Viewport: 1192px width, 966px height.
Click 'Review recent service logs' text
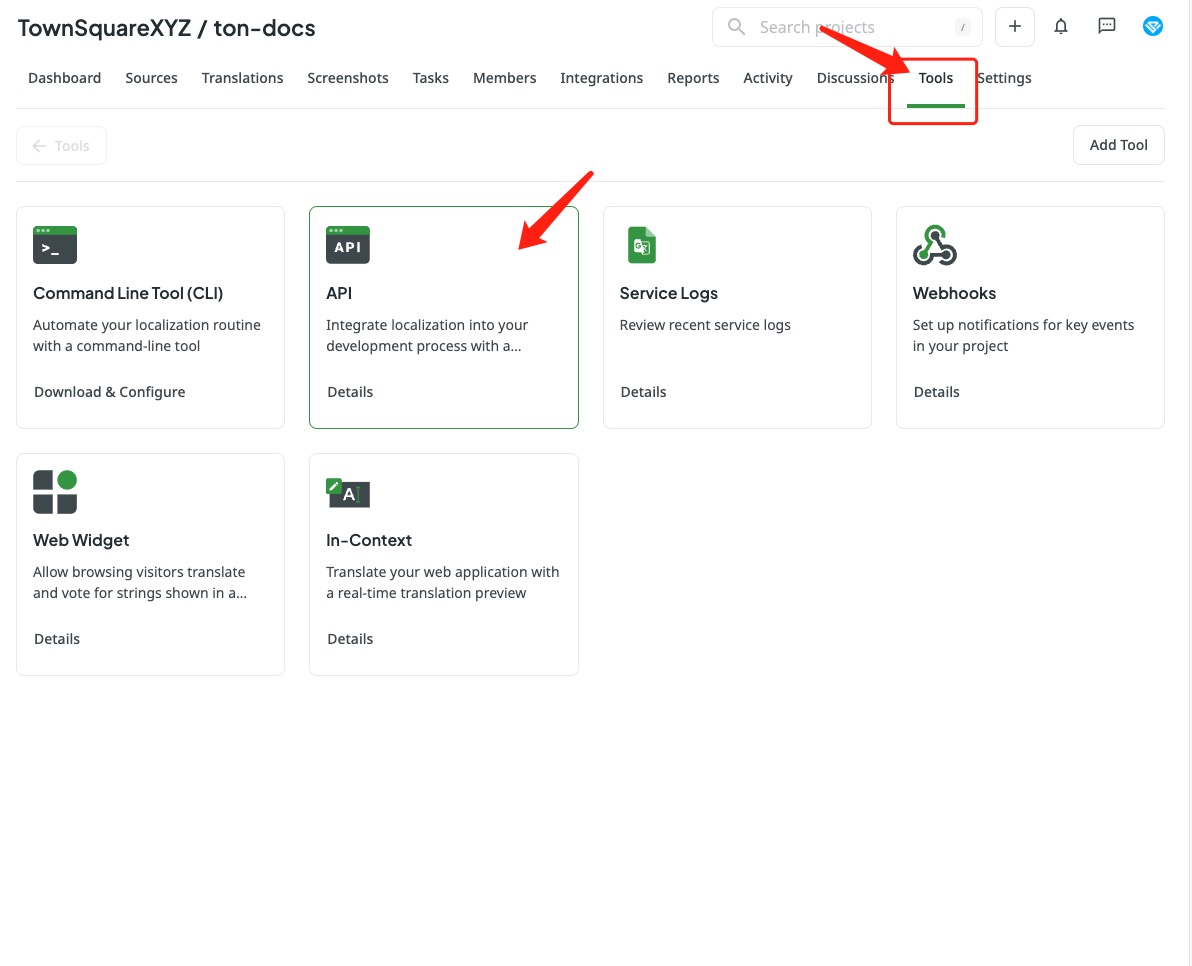(x=705, y=325)
